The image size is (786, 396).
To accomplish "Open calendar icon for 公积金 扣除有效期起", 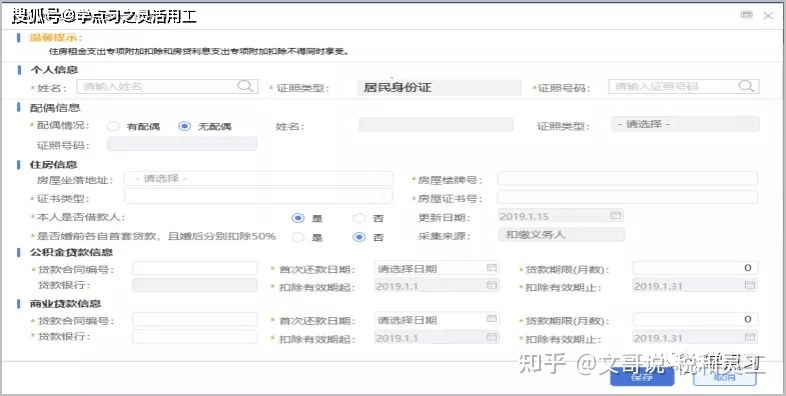I will [492, 286].
